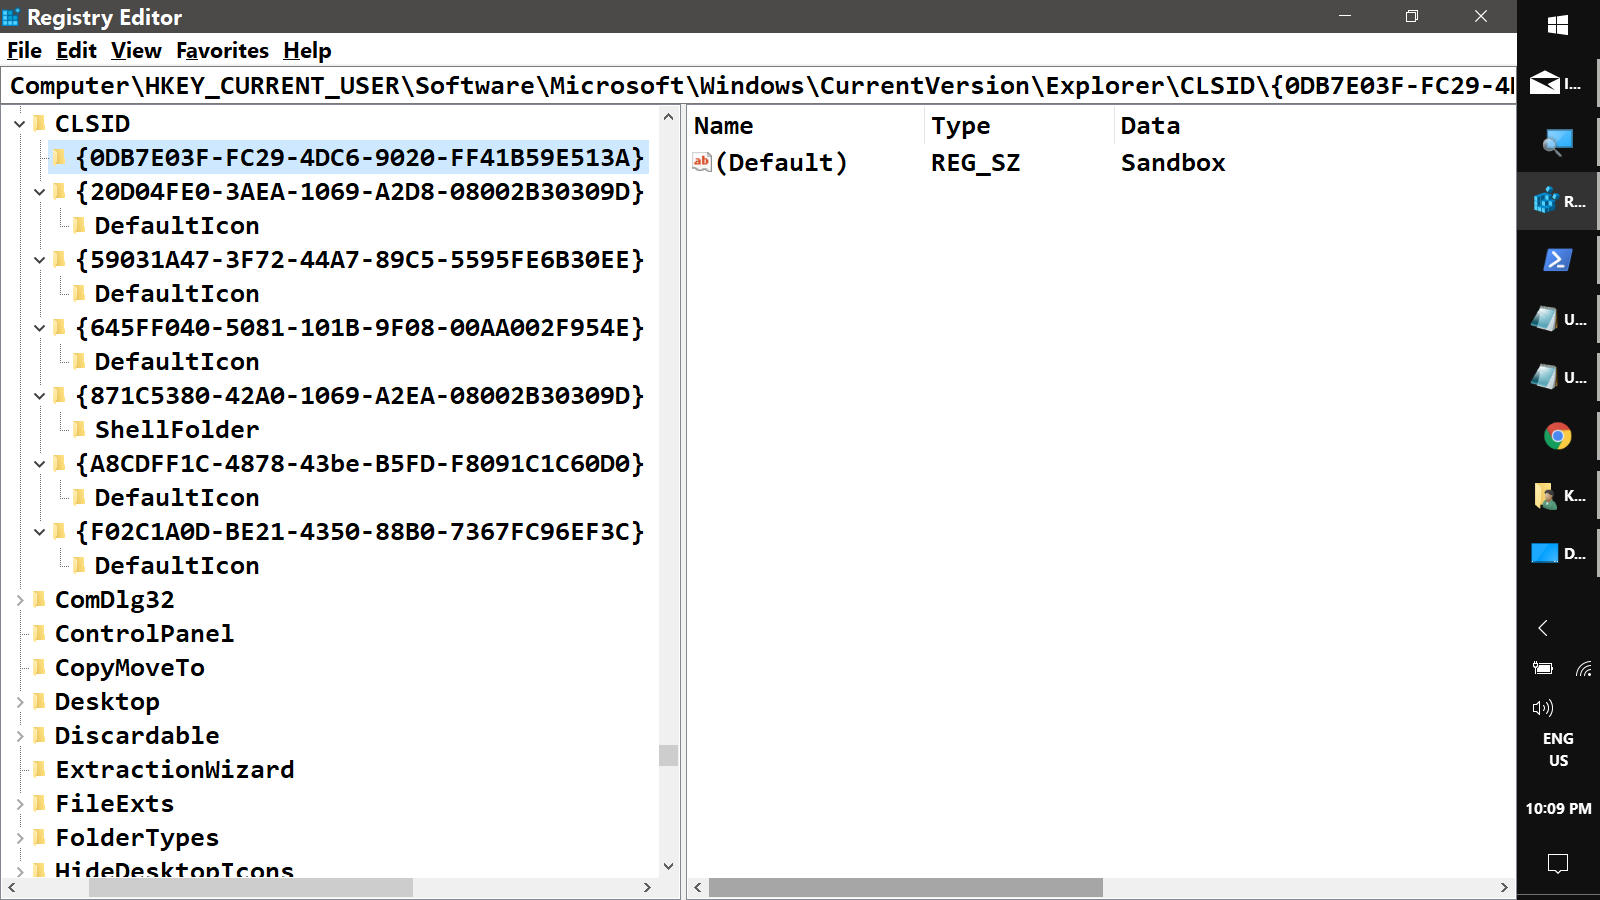This screenshot has height=900, width=1600.
Task: Open the Edit menu
Action: pos(76,51)
